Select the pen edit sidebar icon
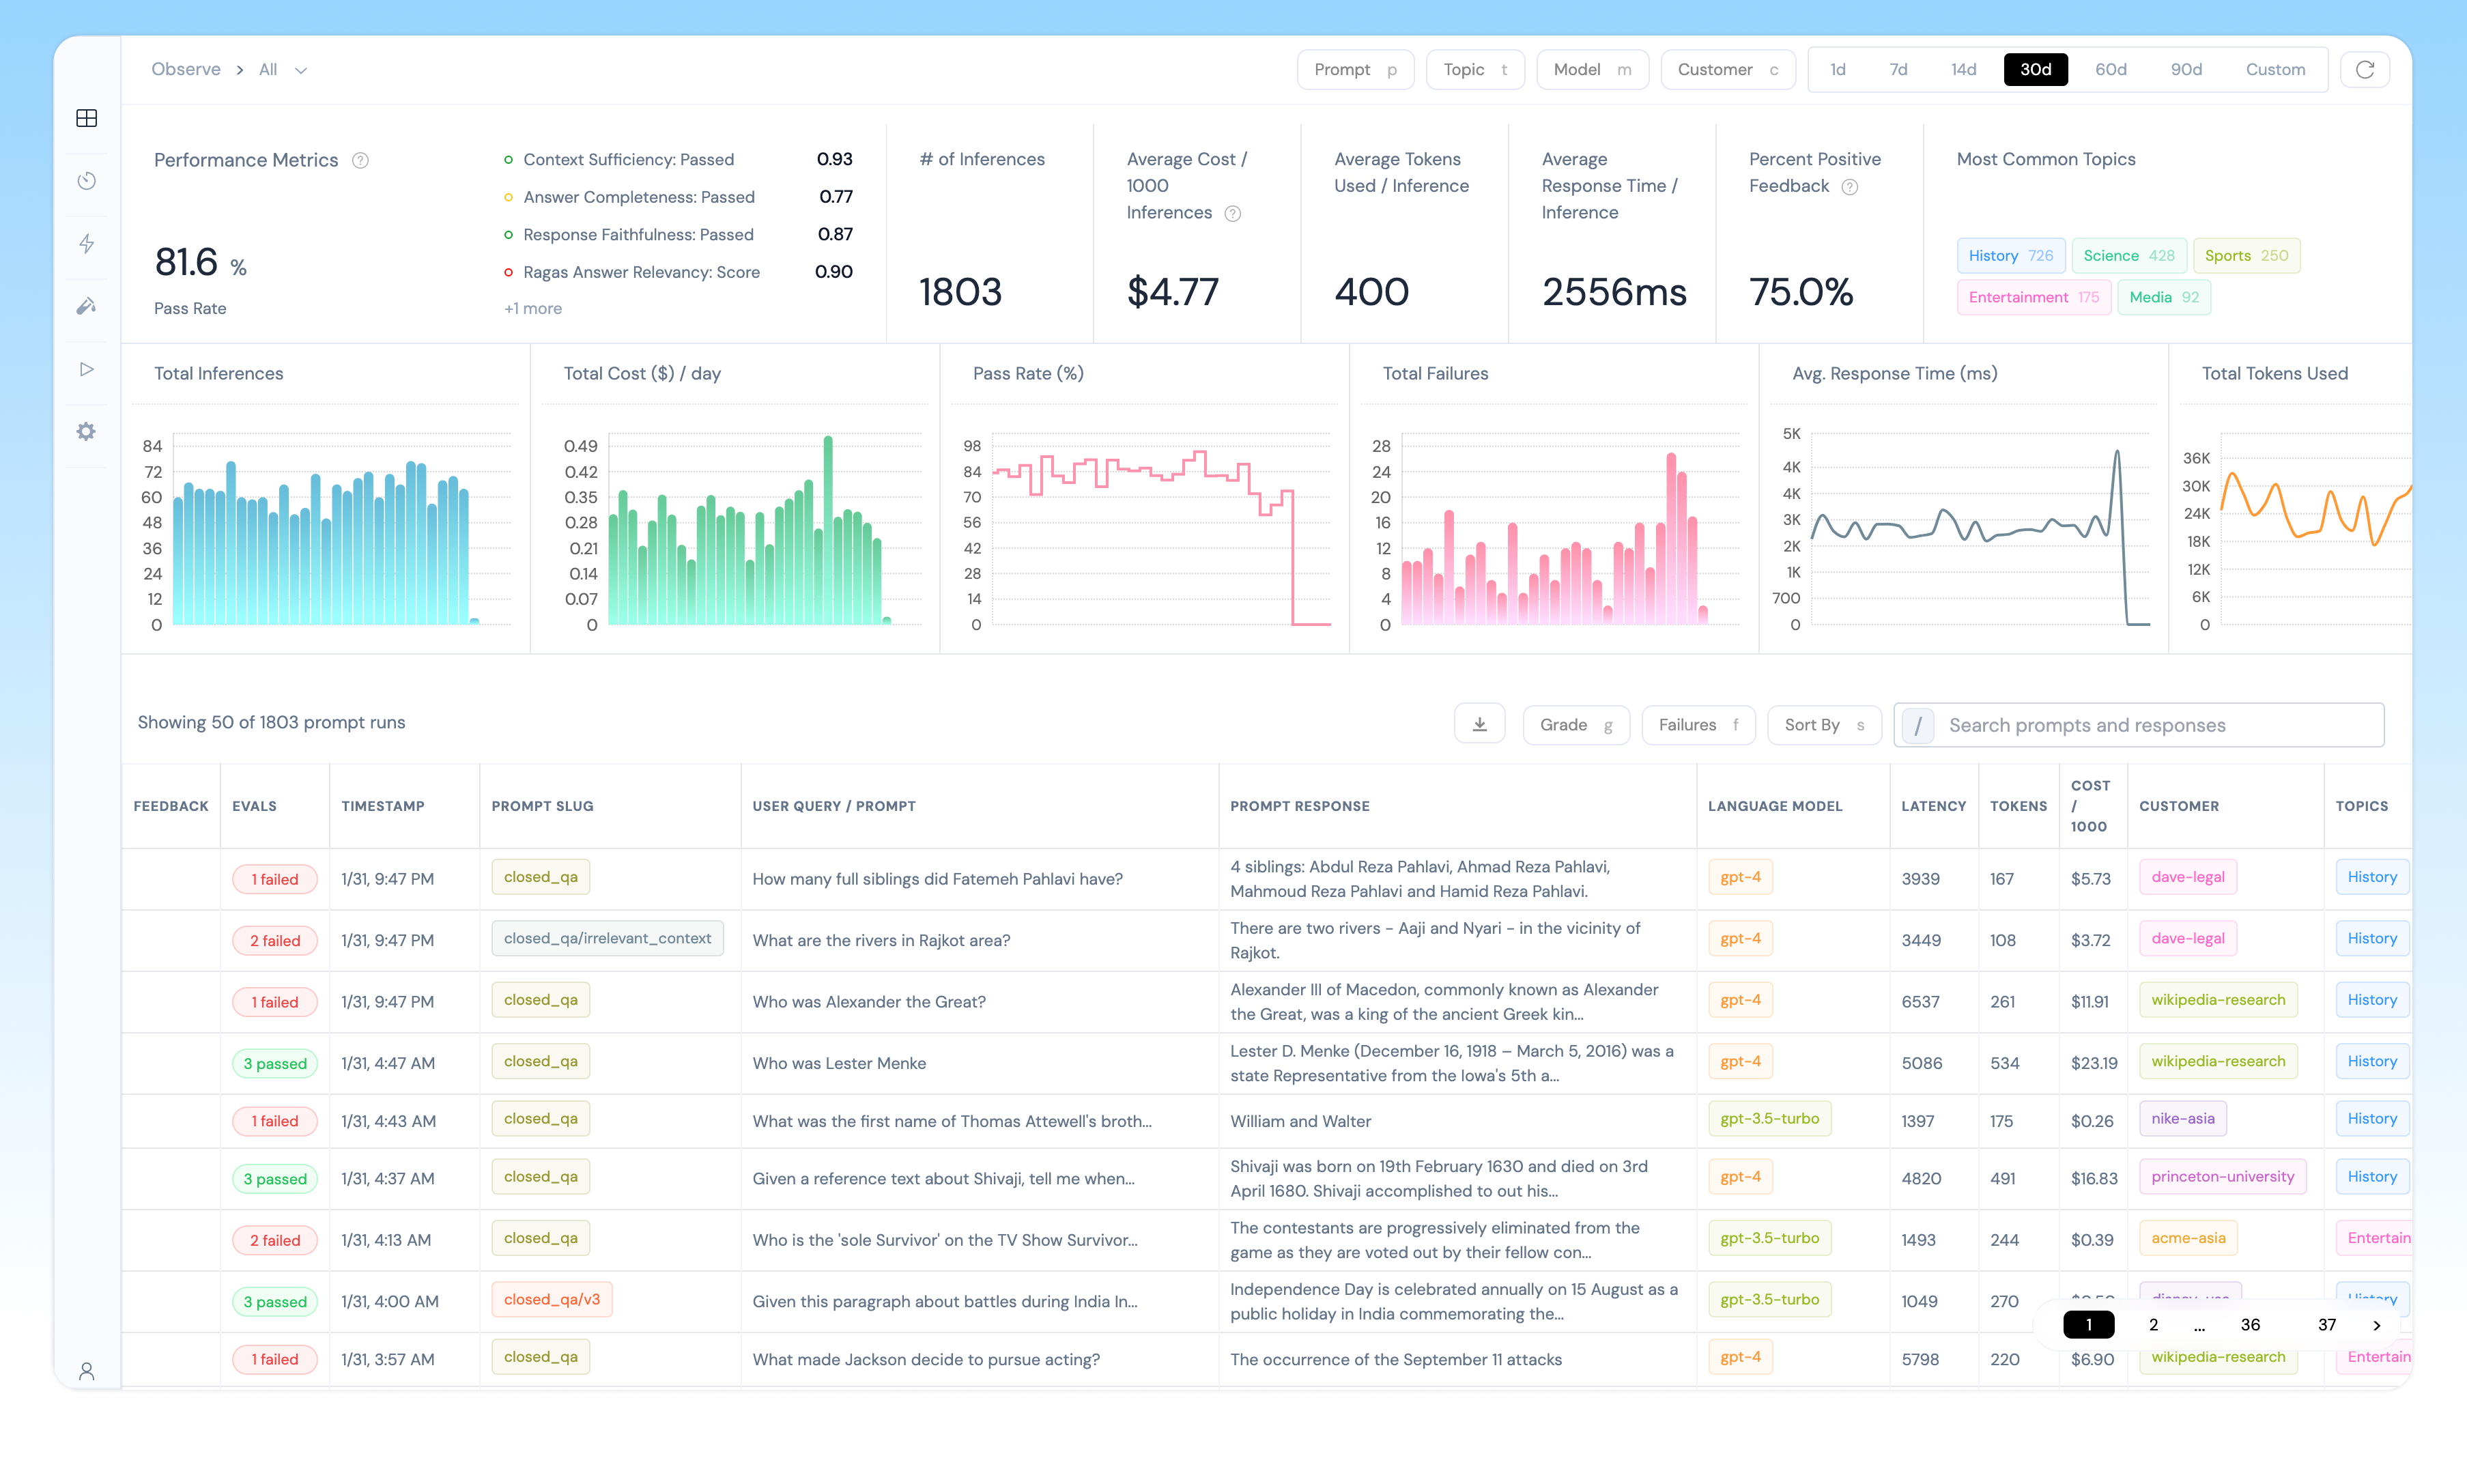The height and width of the screenshot is (1484, 2467). (87, 306)
